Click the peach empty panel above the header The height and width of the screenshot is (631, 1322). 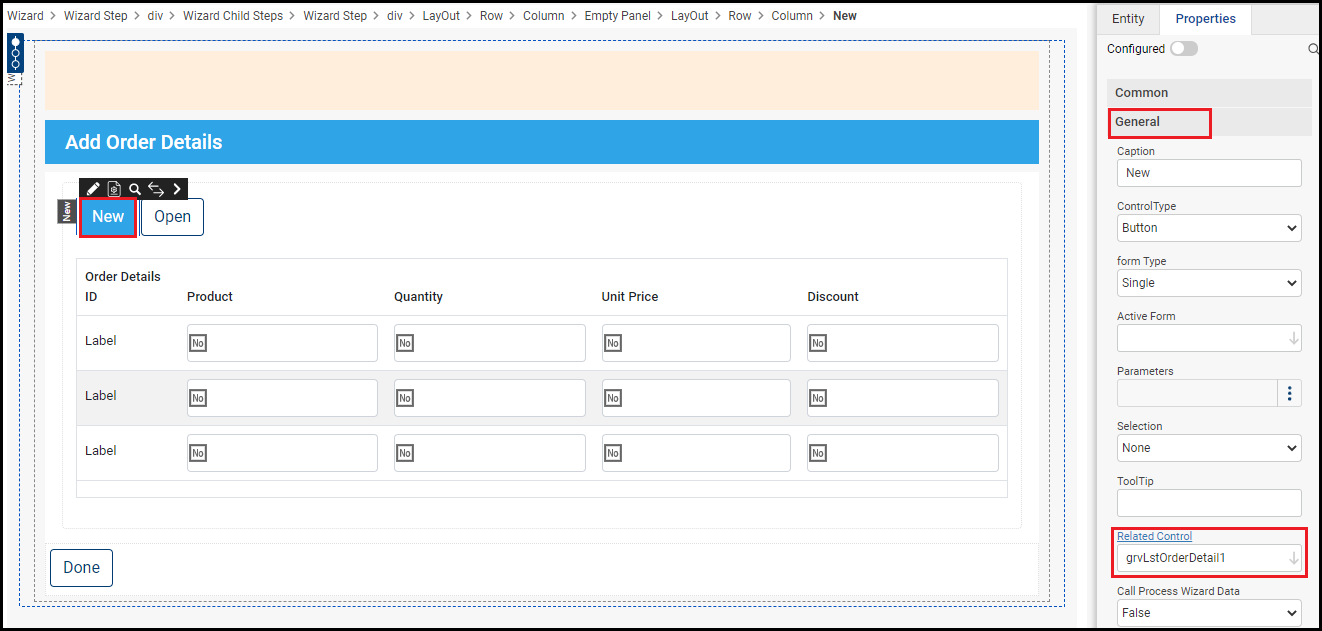[x=542, y=81]
